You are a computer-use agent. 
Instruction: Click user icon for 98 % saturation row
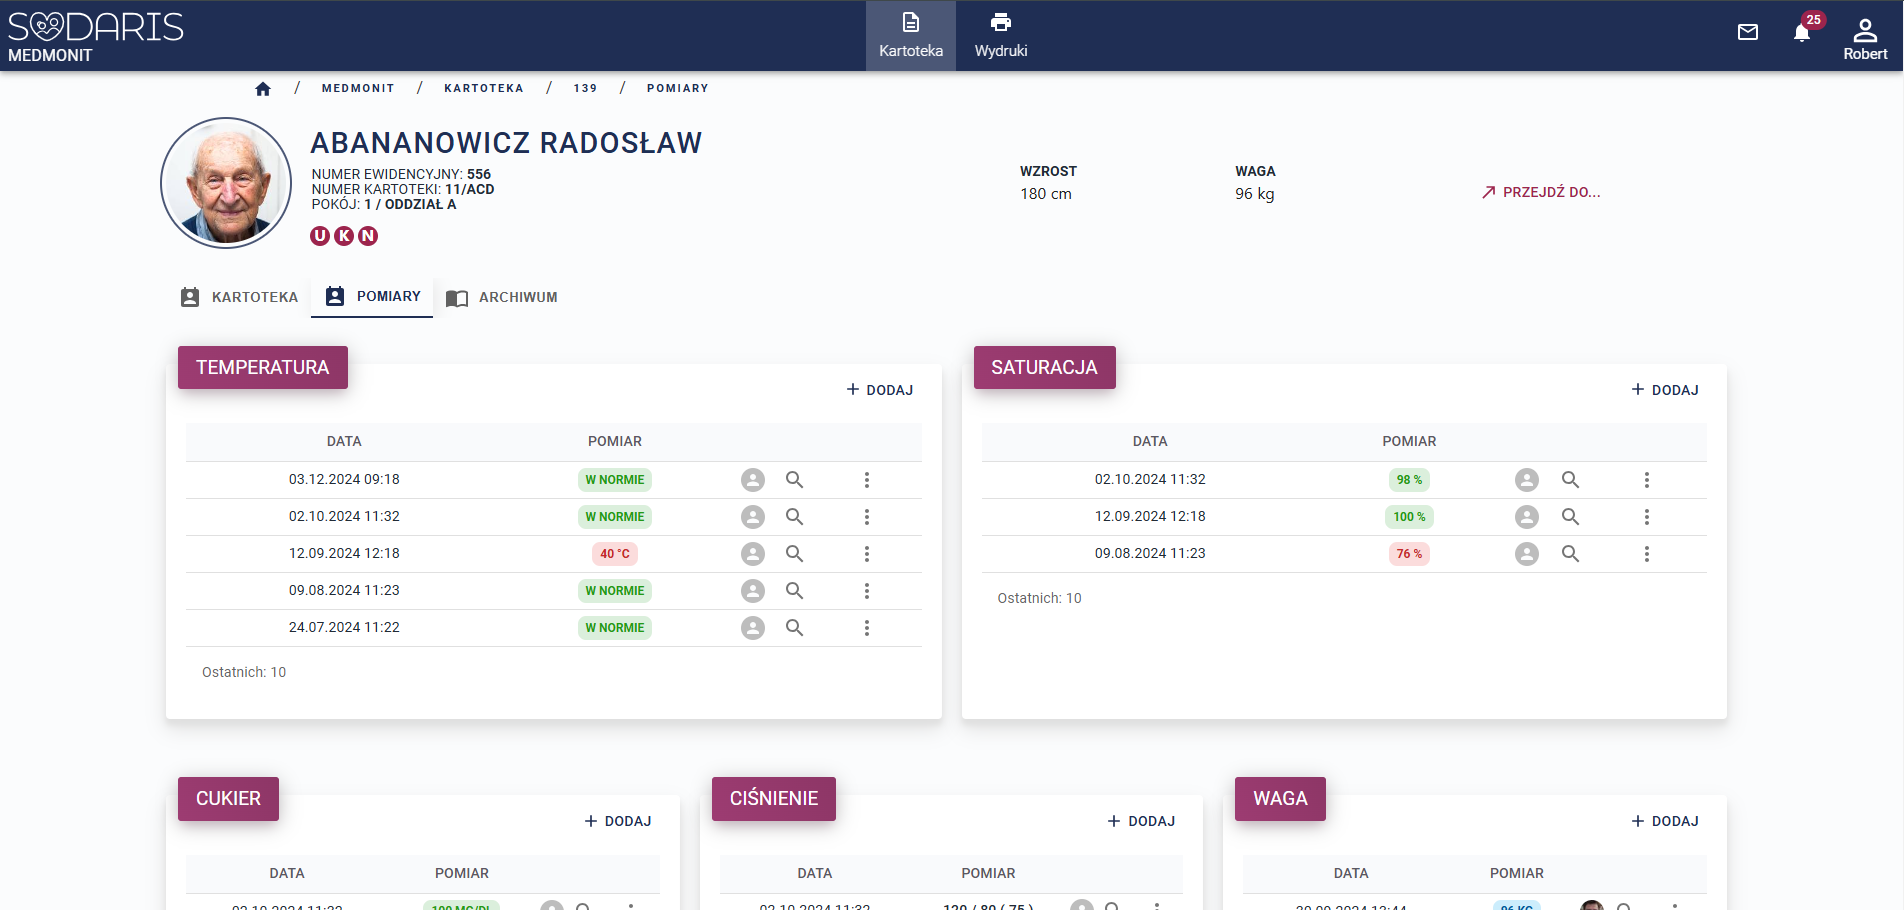pyautogui.click(x=1526, y=480)
